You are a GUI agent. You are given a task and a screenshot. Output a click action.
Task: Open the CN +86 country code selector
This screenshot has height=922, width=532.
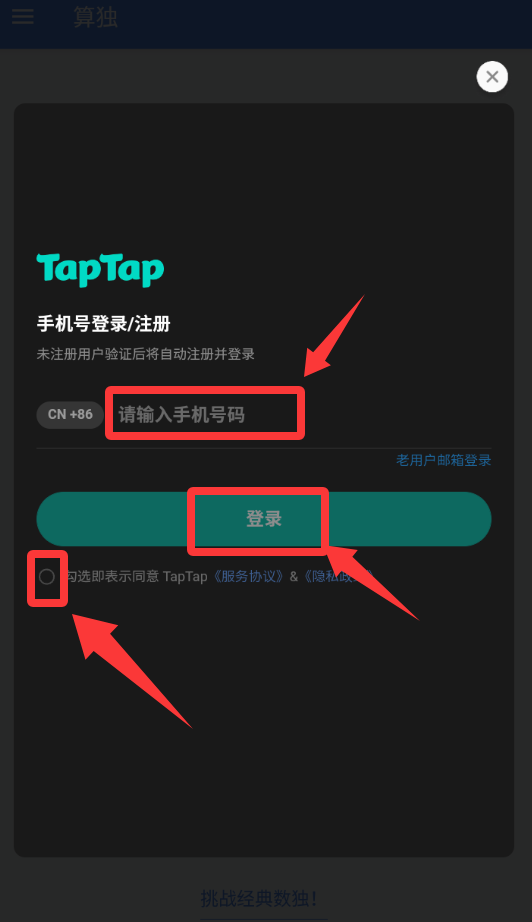tap(70, 415)
